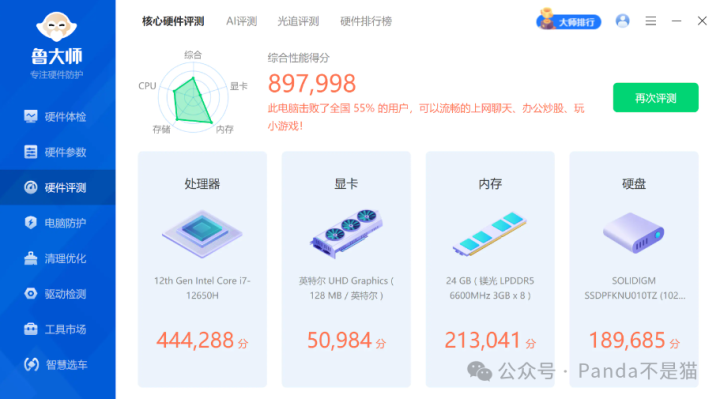
Task: Click the 内存 memory score card
Action: 490,269
